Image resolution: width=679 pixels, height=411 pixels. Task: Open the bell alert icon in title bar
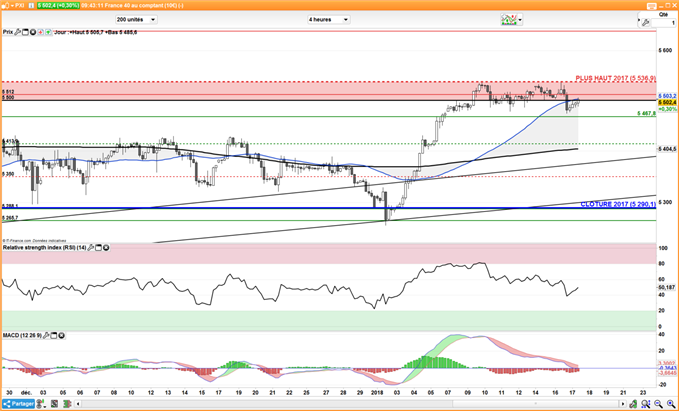coord(6,6)
